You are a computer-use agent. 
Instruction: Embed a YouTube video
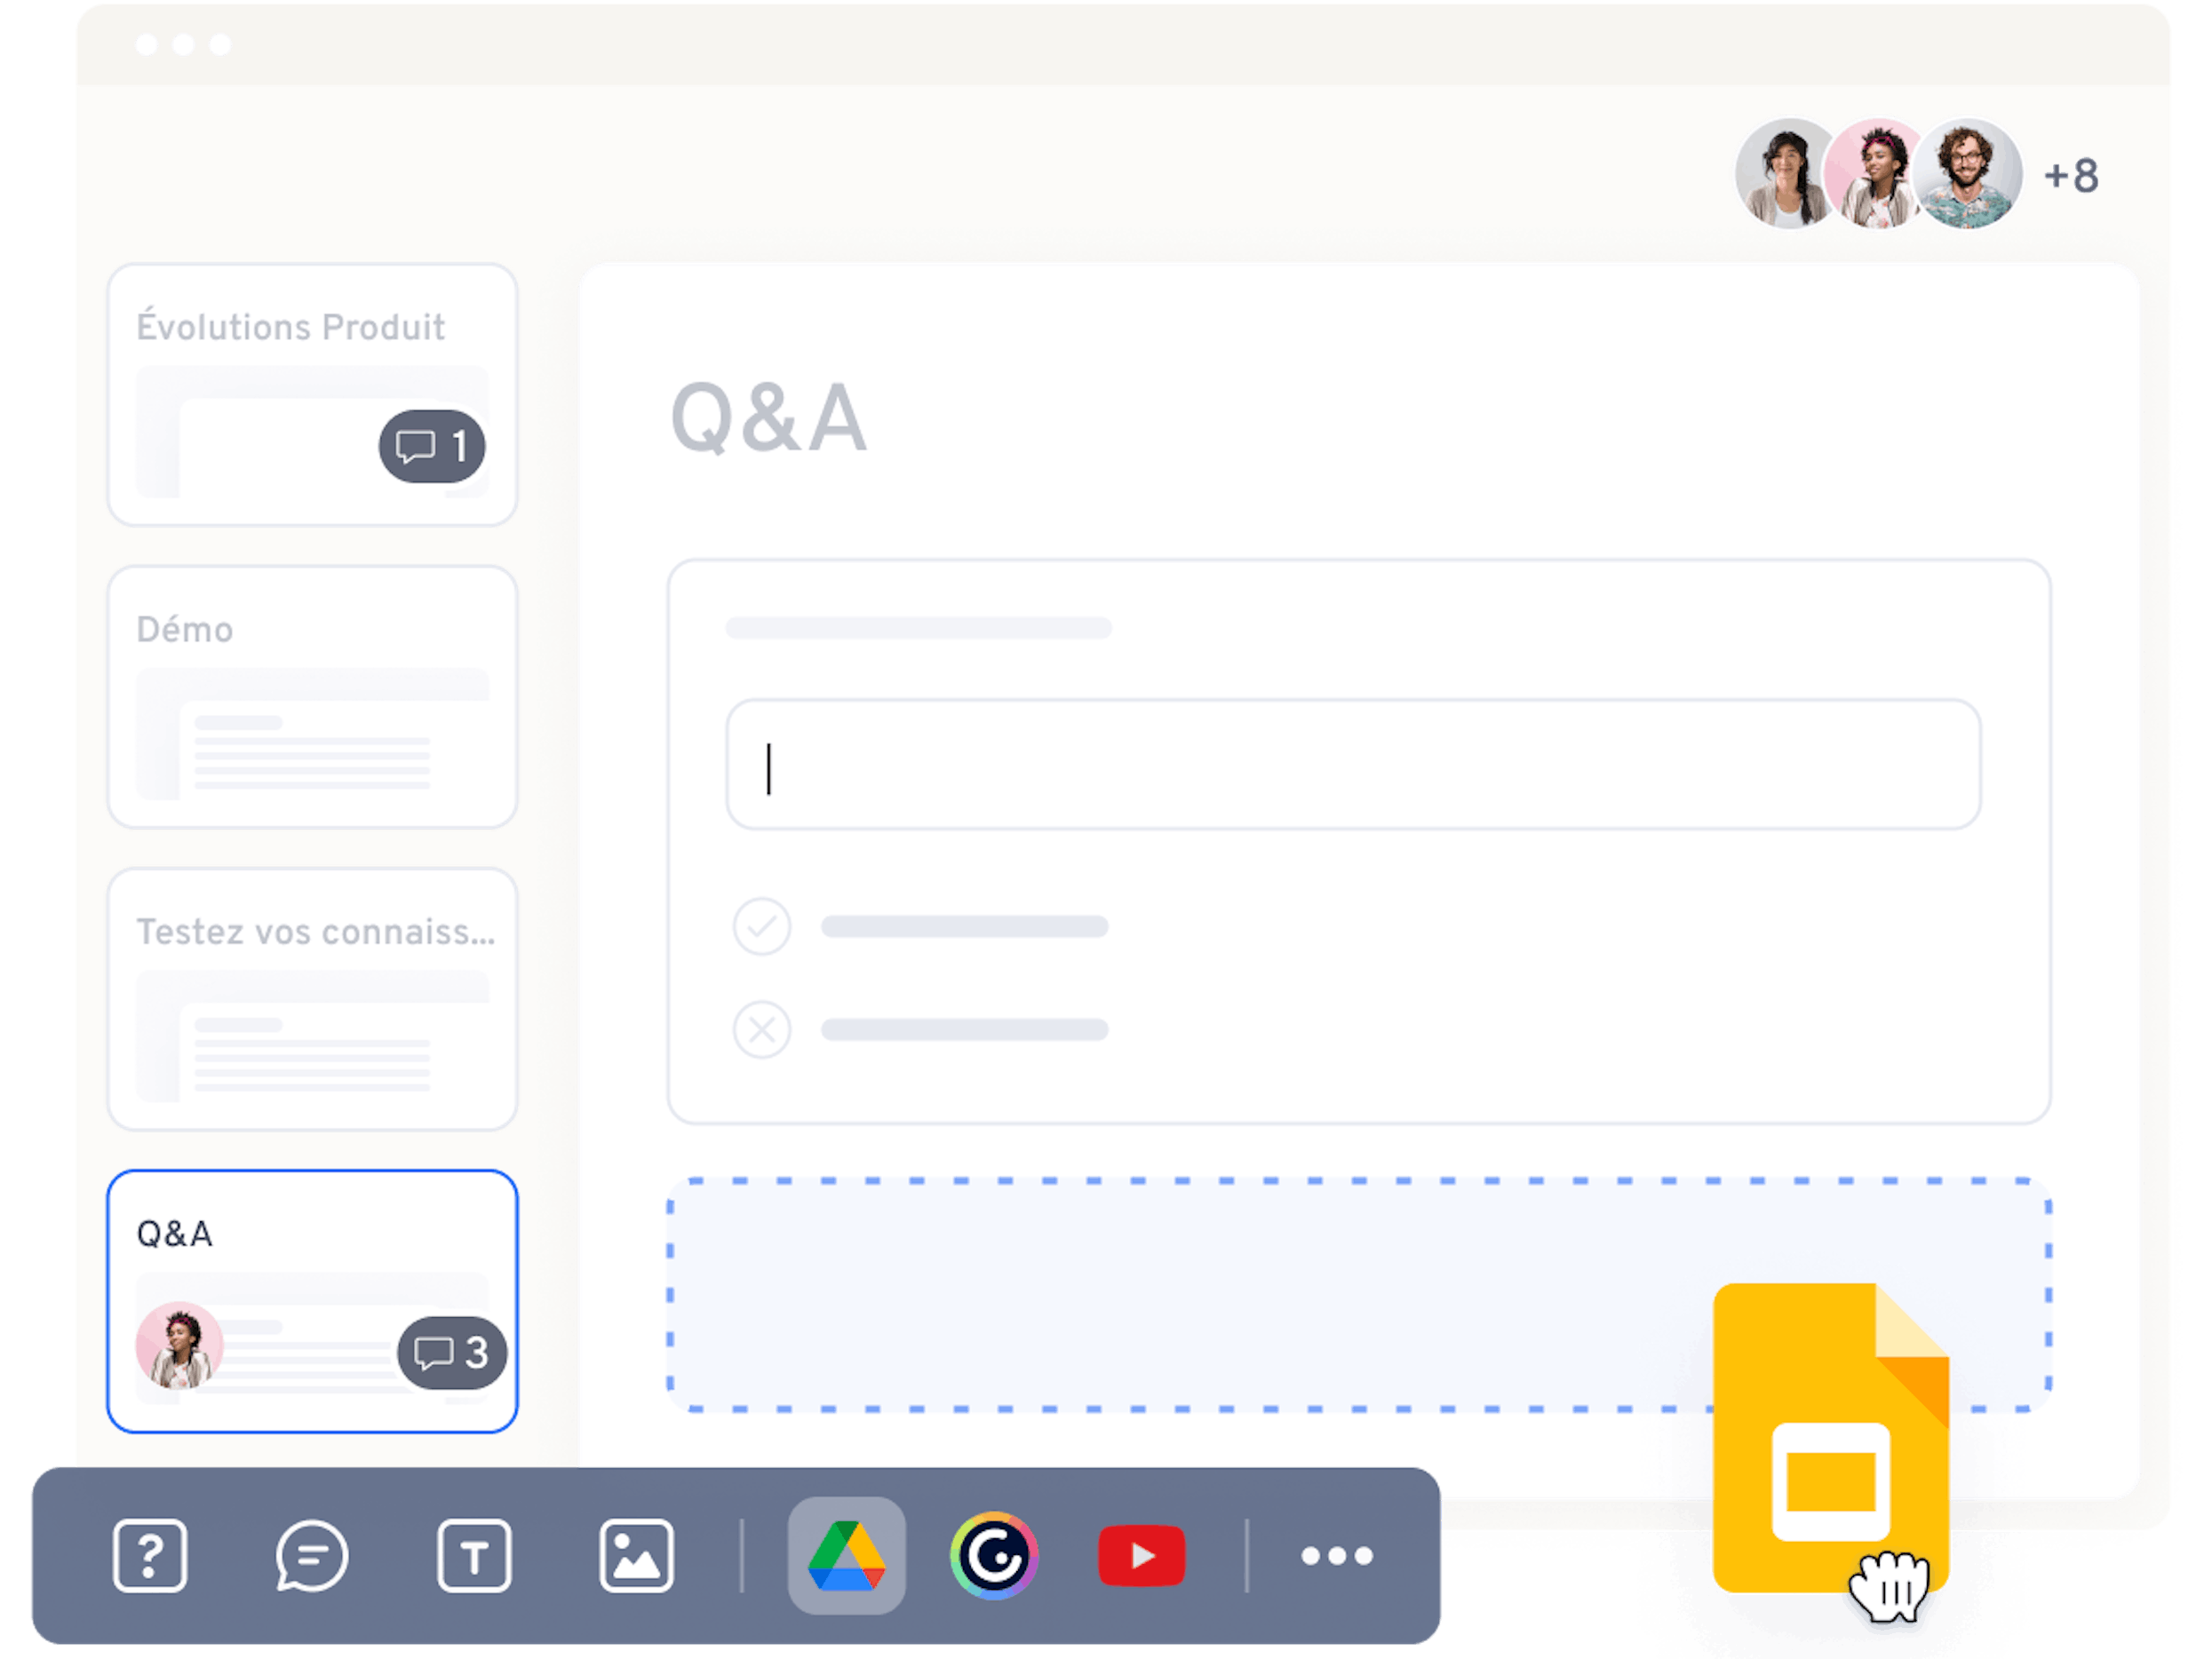[x=1143, y=1556]
